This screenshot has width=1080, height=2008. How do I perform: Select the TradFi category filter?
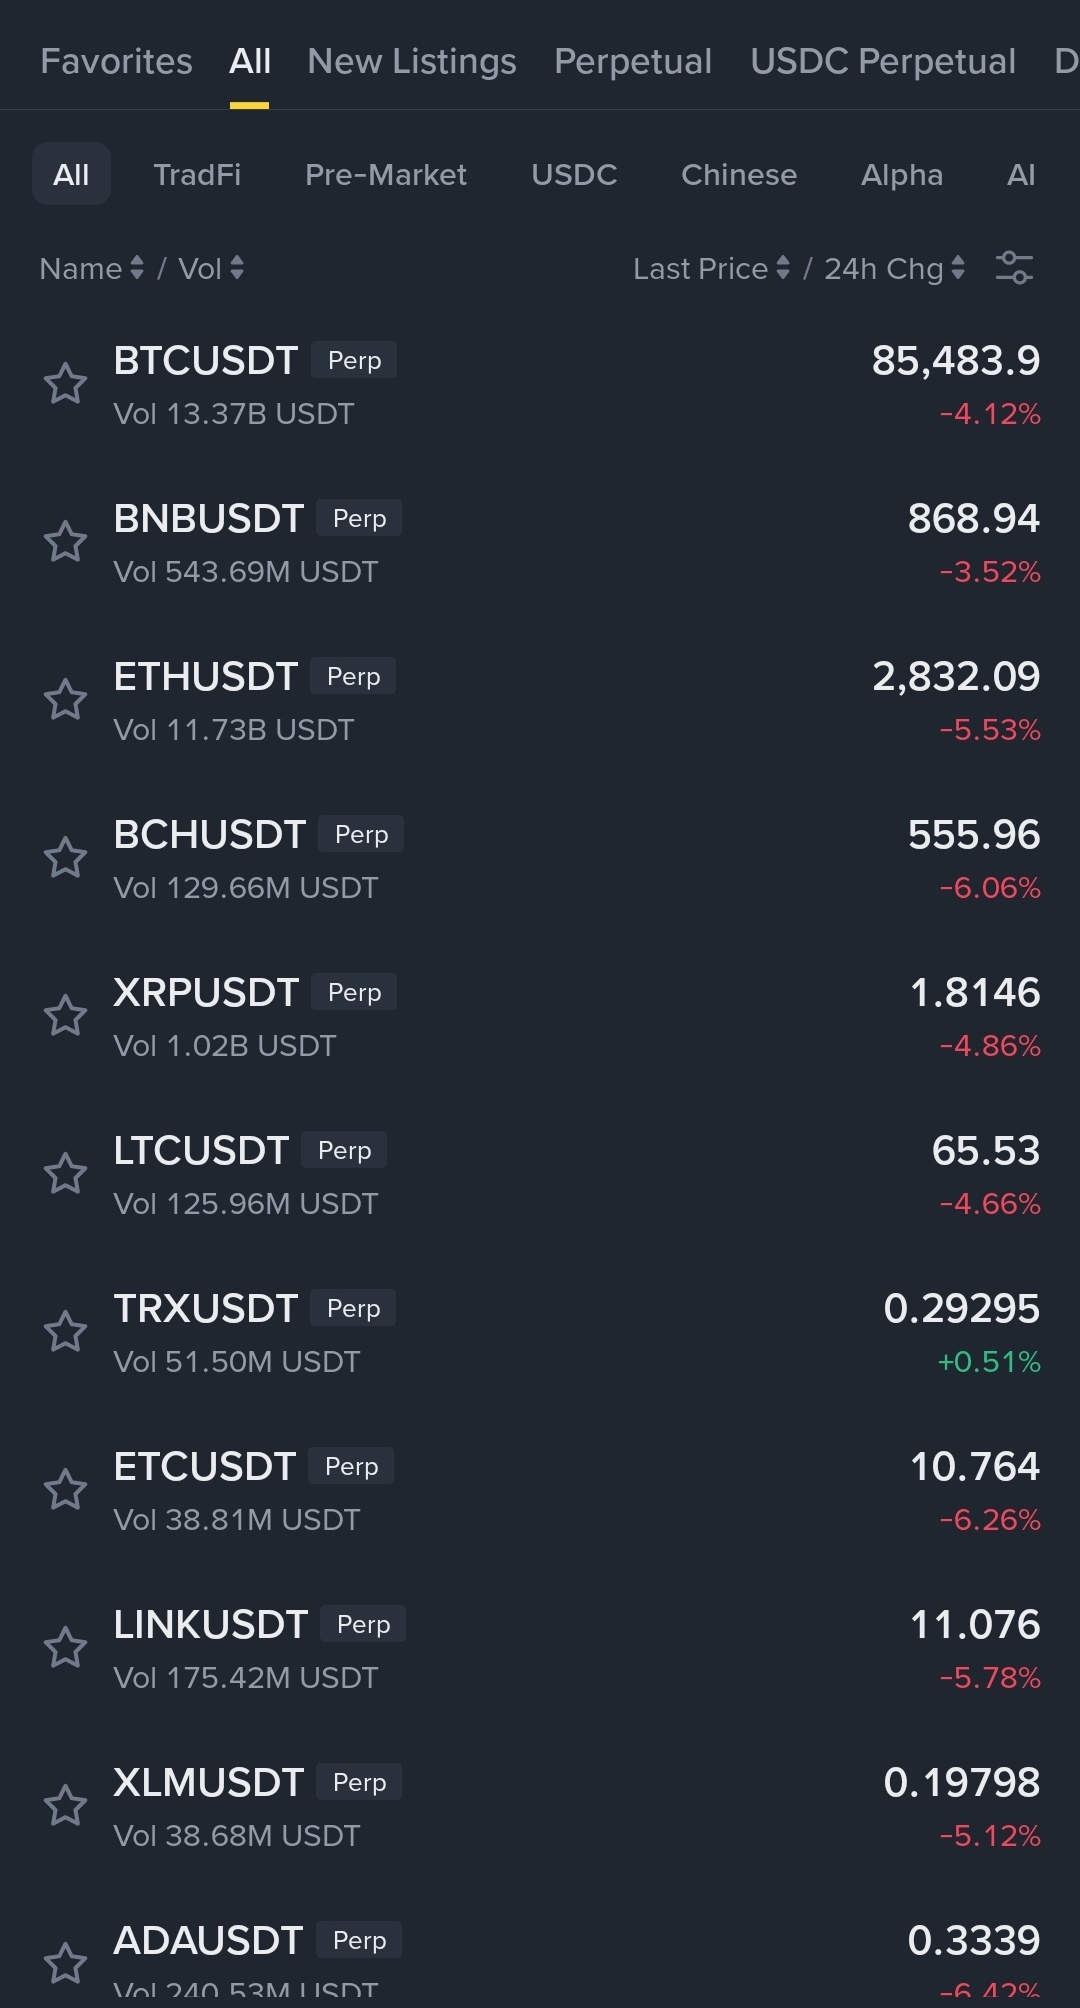click(x=197, y=175)
